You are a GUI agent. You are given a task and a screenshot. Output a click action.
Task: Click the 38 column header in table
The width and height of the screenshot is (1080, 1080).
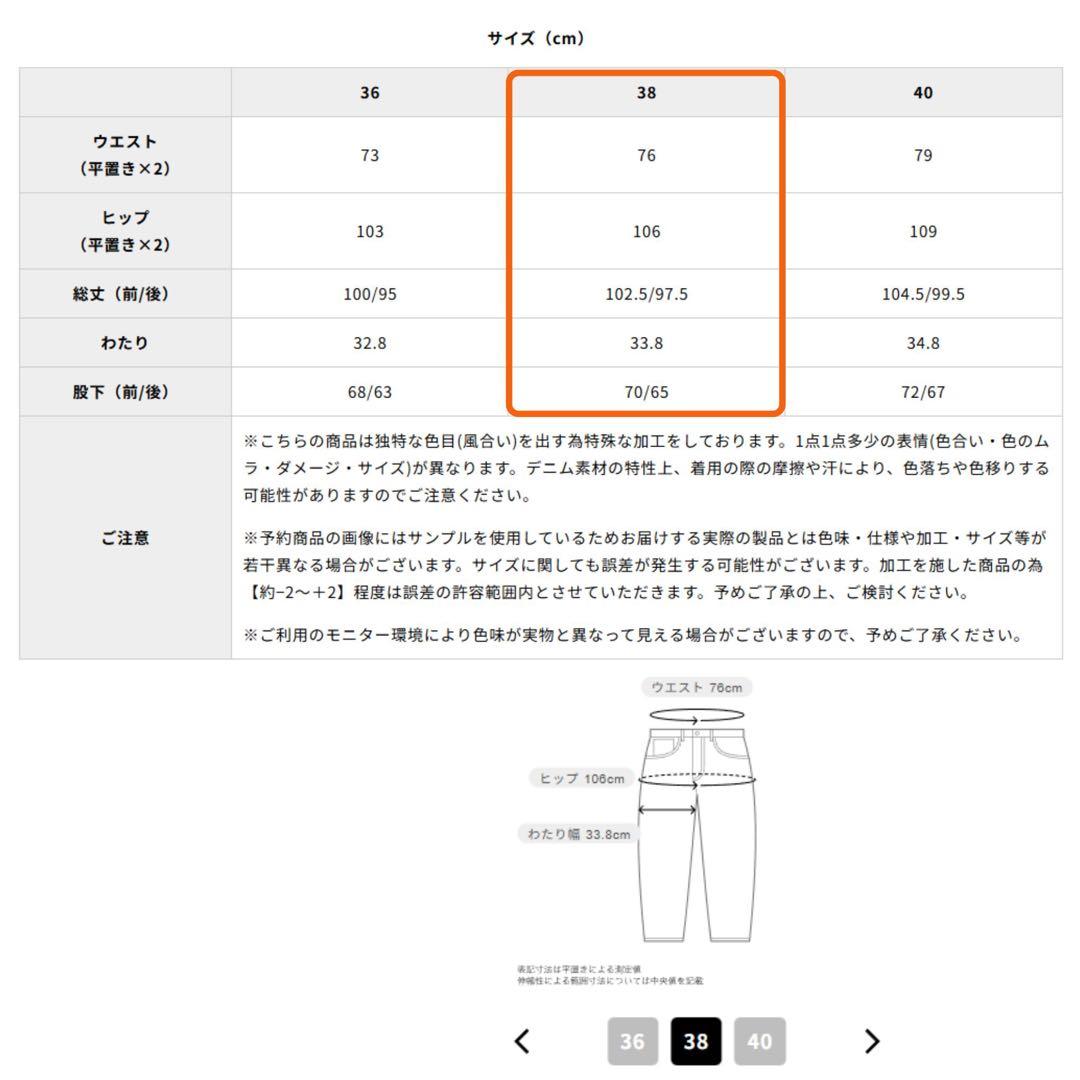pos(646,93)
